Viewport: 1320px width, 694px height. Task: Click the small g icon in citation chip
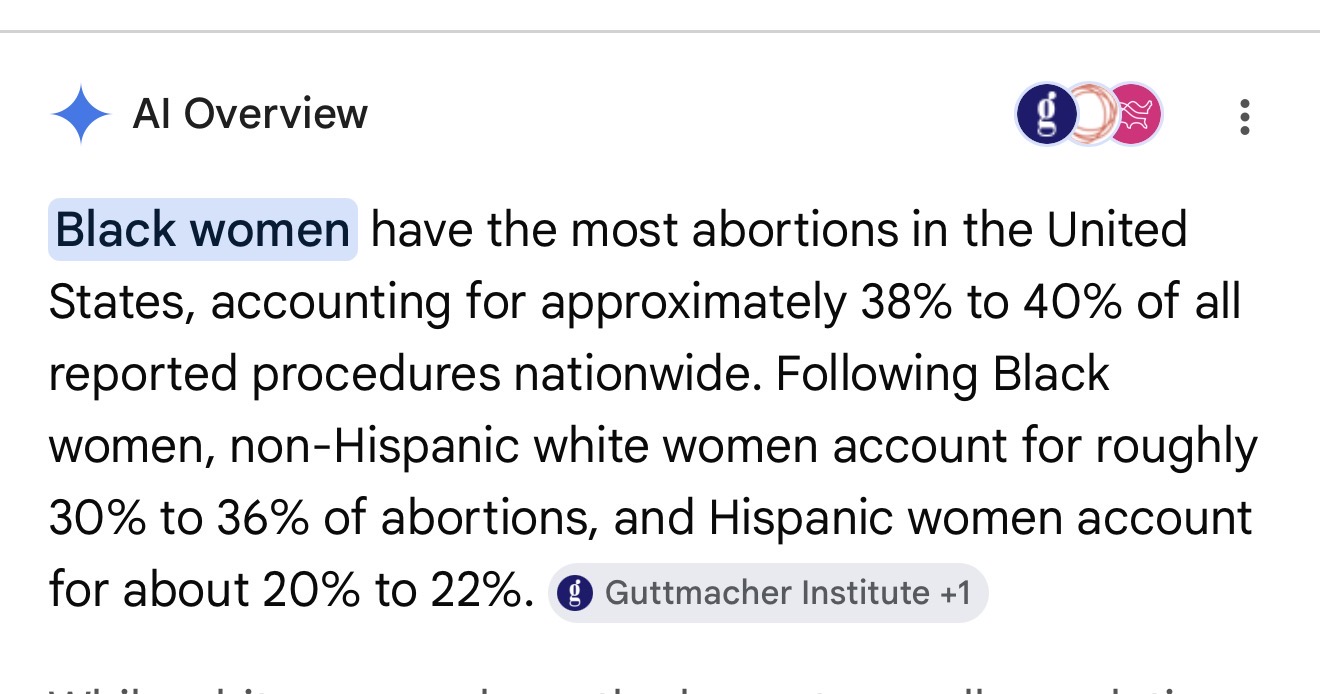574,593
